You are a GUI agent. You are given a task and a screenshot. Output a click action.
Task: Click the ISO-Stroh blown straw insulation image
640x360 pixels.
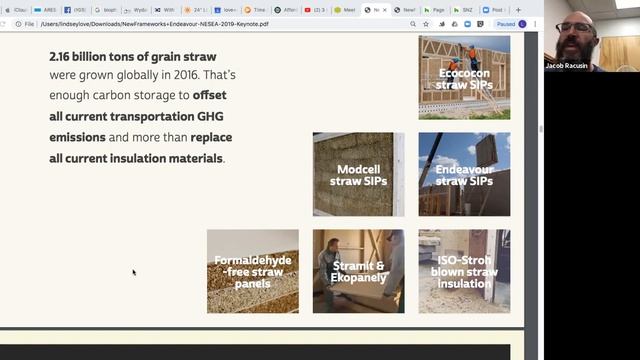click(464, 271)
